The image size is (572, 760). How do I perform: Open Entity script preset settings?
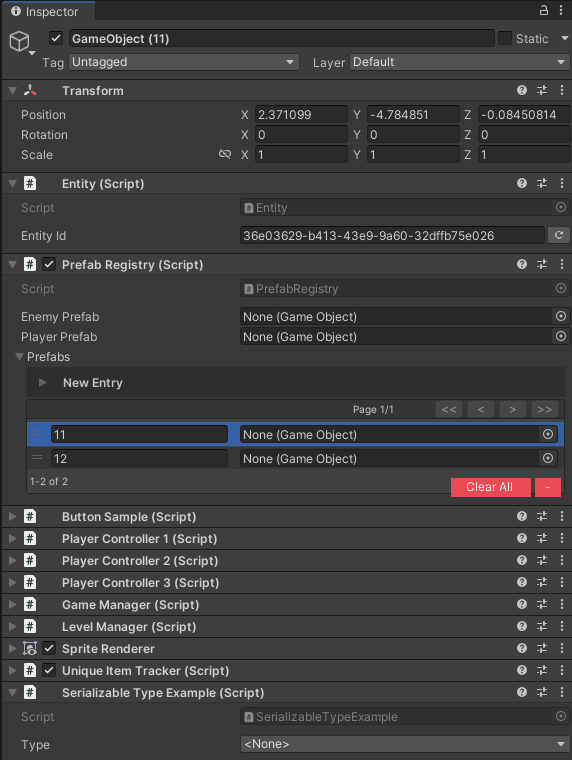point(542,183)
